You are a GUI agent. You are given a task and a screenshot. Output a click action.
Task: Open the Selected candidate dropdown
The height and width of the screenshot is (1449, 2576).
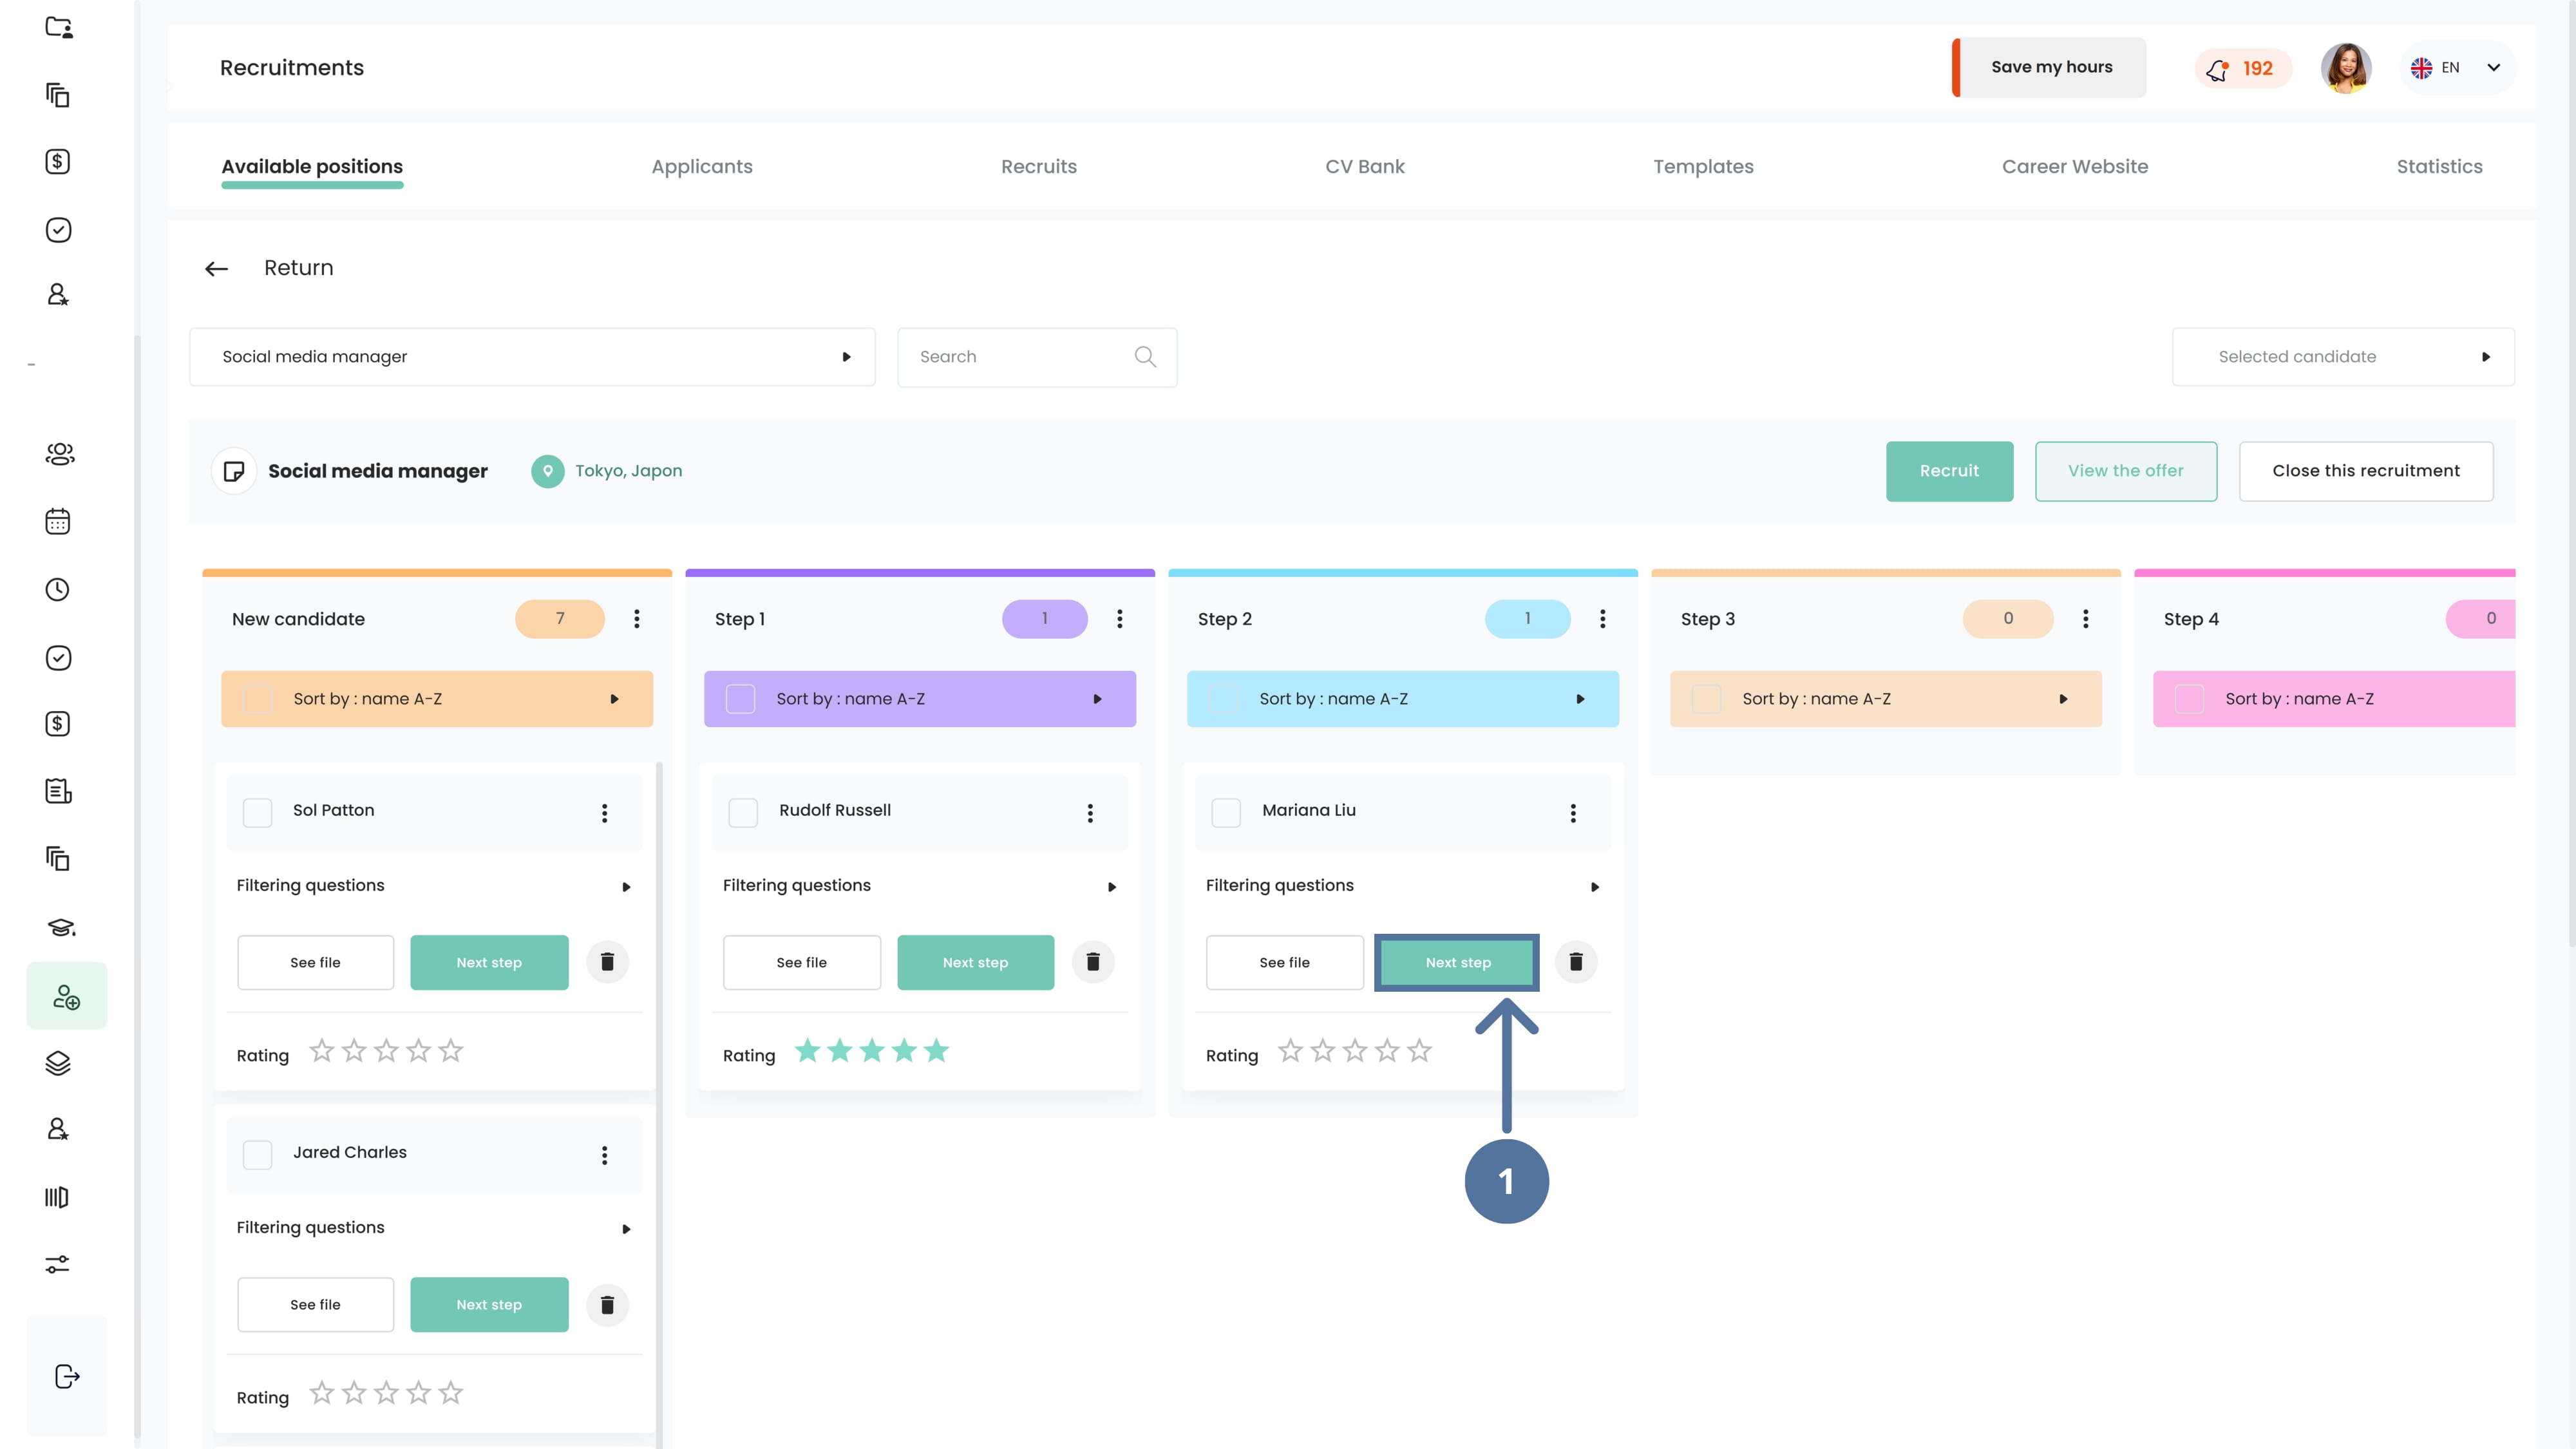coord(2343,357)
